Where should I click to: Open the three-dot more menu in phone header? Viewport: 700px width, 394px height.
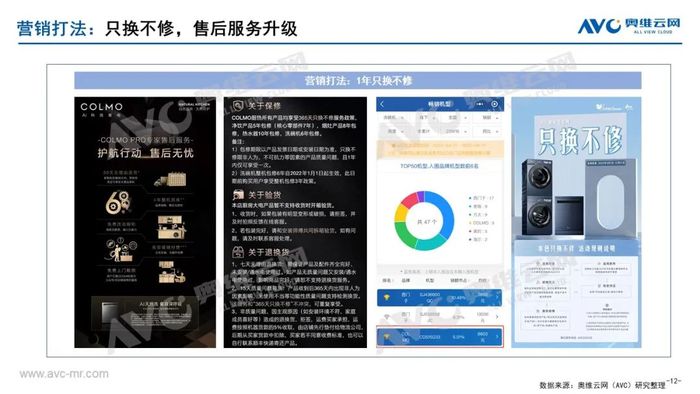click(480, 104)
